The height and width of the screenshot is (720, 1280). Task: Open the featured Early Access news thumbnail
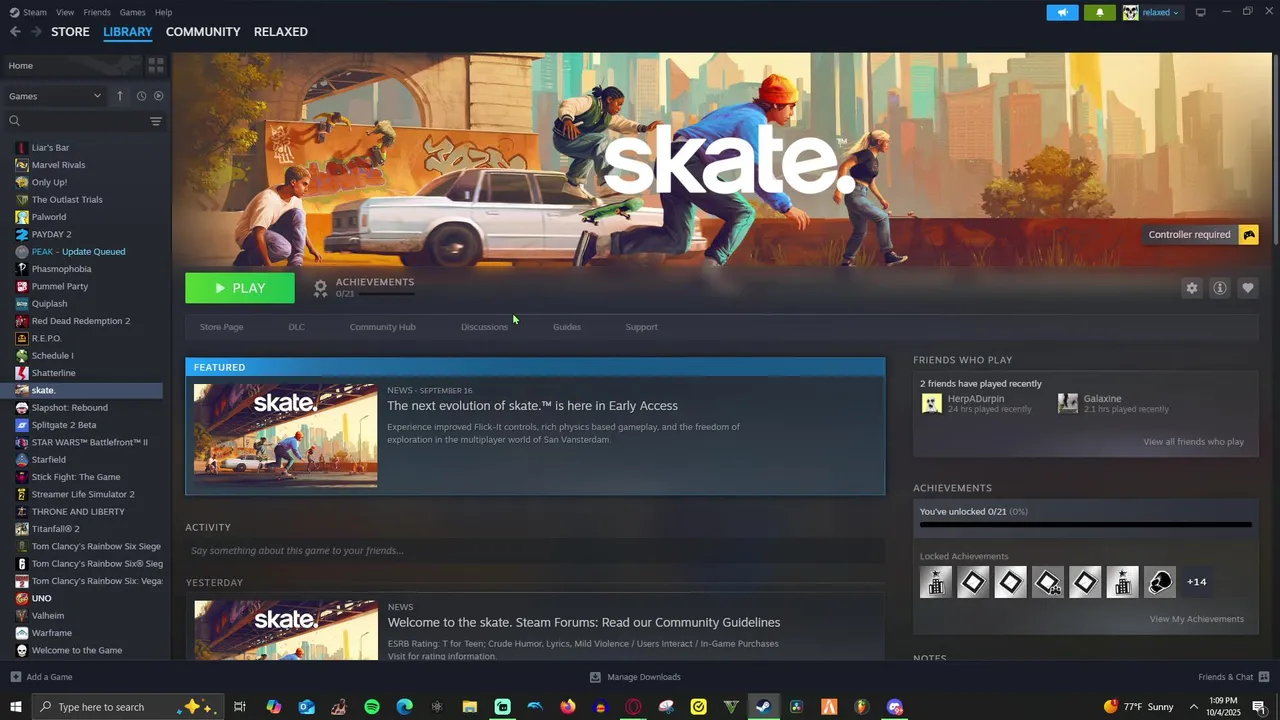(285, 435)
